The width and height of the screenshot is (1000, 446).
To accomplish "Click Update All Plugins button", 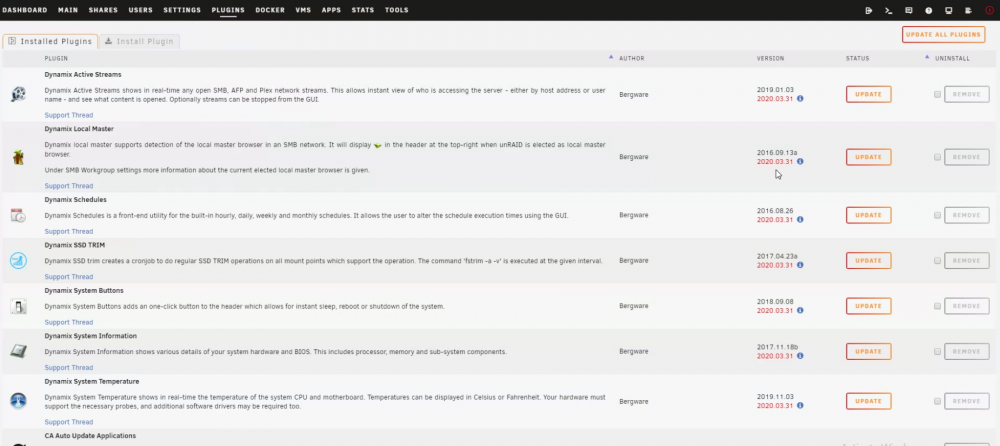I will [x=943, y=34].
